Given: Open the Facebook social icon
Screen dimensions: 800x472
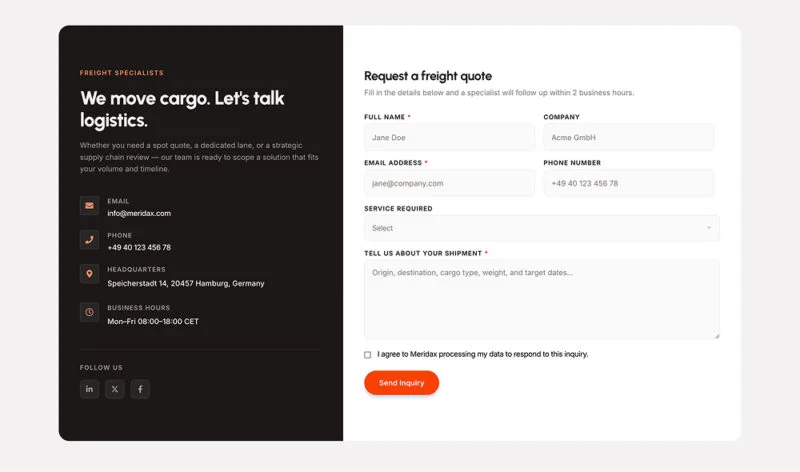Looking at the screenshot, I should [x=140, y=389].
